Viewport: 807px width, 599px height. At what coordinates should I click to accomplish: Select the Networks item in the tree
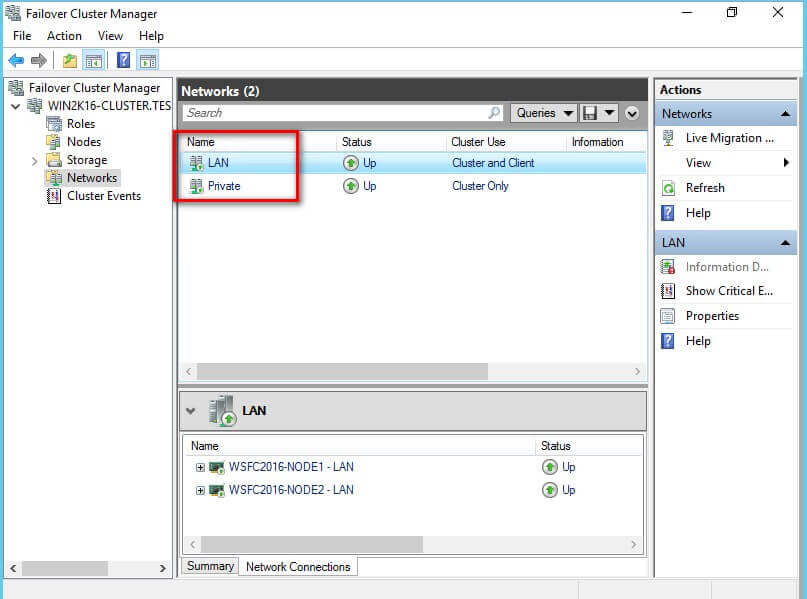pyautogui.click(x=92, y=178)
